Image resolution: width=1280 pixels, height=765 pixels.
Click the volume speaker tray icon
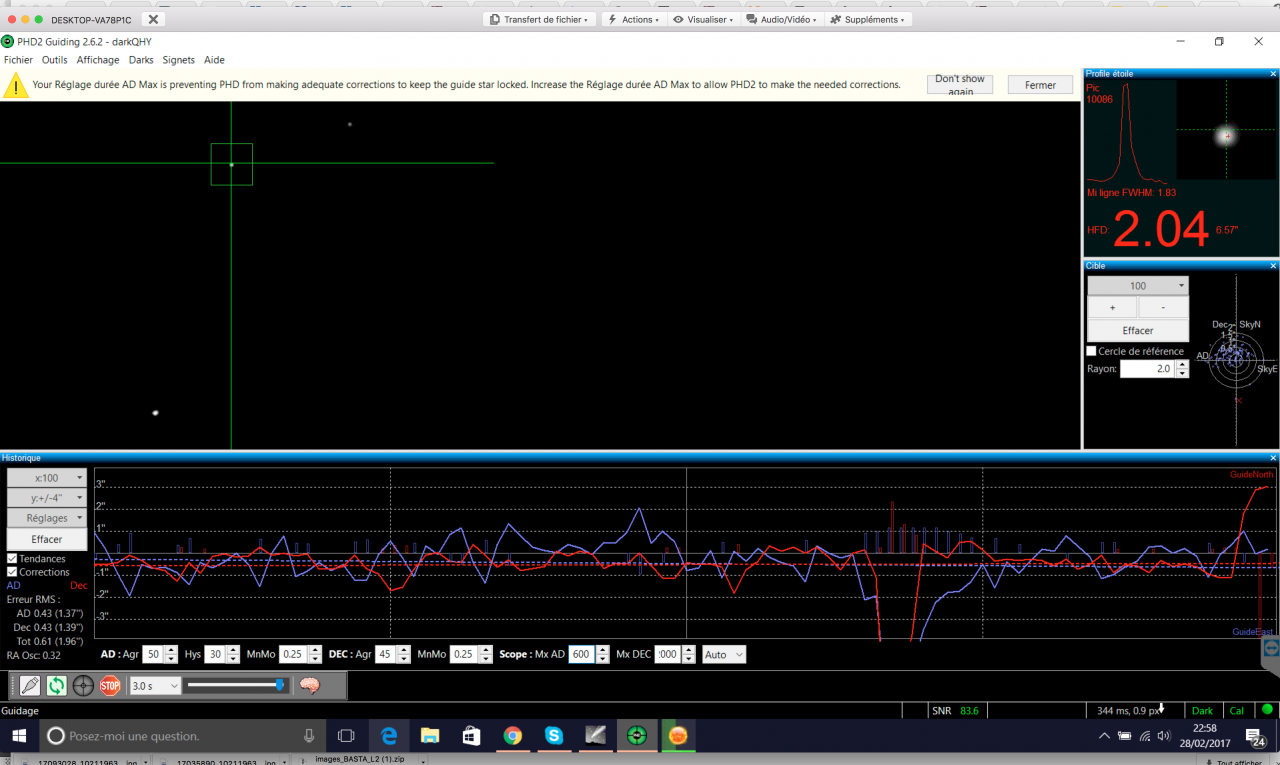[x=1163, y=736]
